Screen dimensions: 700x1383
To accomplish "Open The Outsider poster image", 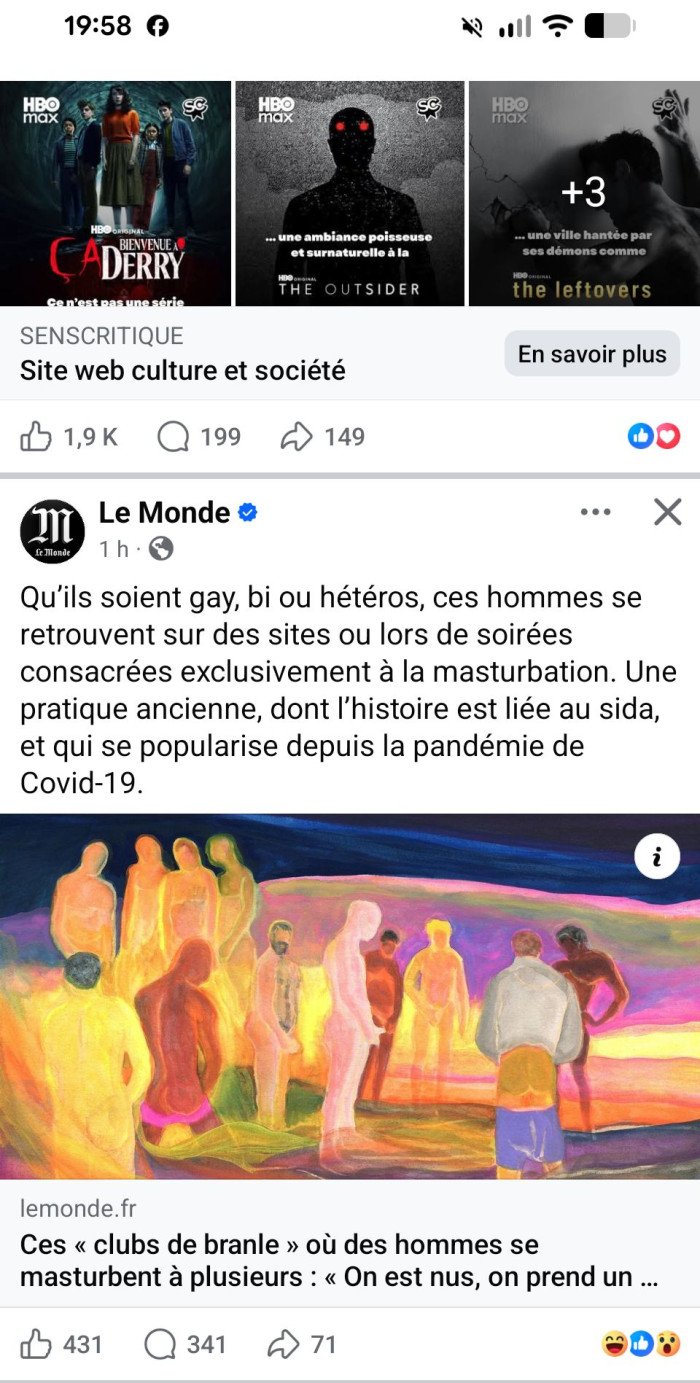I will pos(350,193).
